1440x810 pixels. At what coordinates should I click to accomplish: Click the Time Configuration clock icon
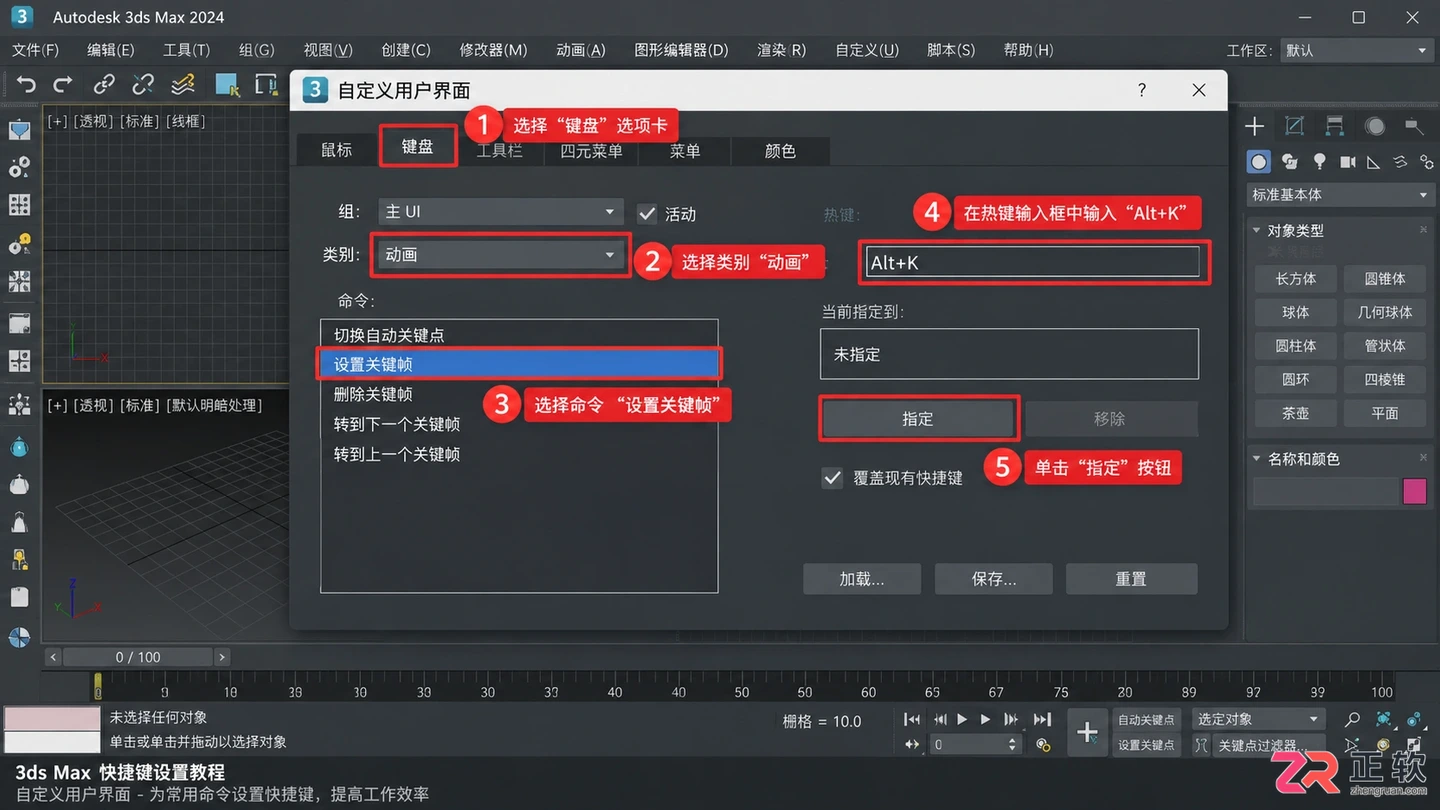click(1043, 745)
